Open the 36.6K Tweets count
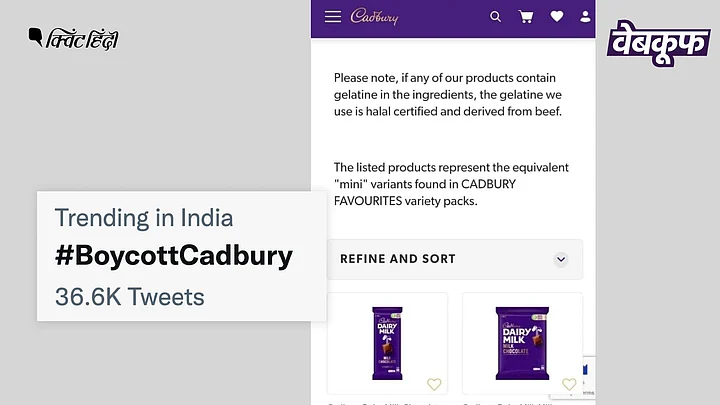 coord(129,297)
